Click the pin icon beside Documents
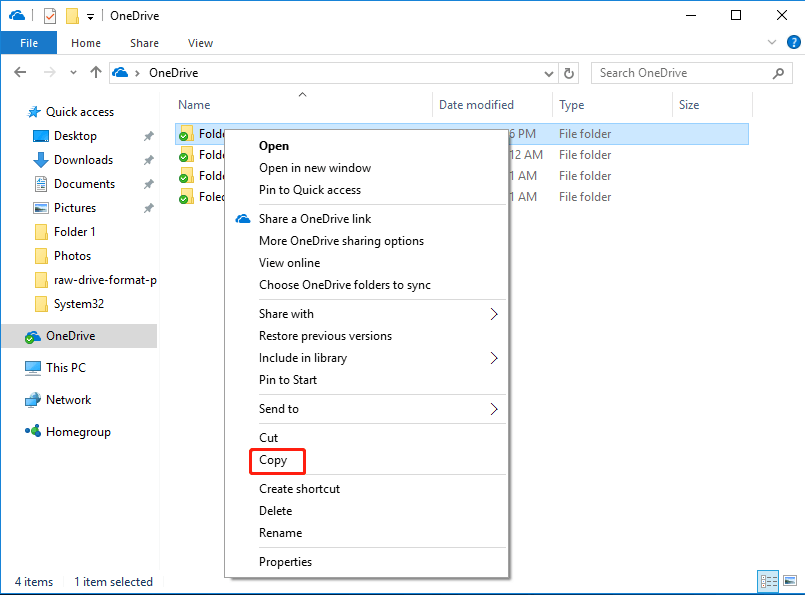 (x=148, y=184)
